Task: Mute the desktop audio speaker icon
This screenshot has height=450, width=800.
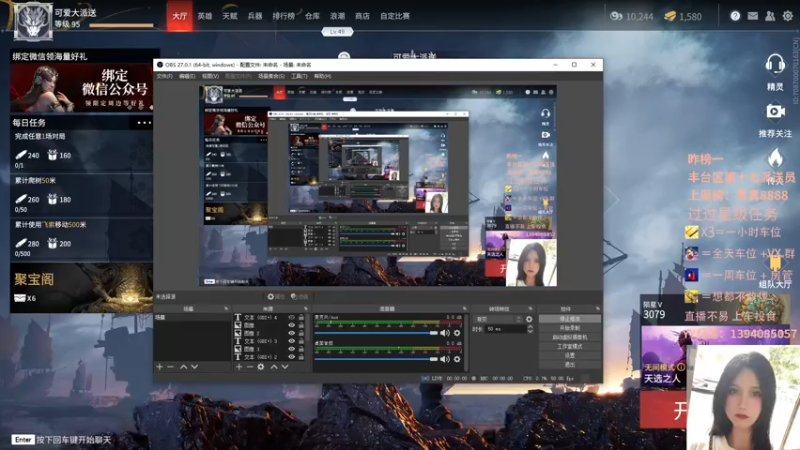Action: (444, 359)
